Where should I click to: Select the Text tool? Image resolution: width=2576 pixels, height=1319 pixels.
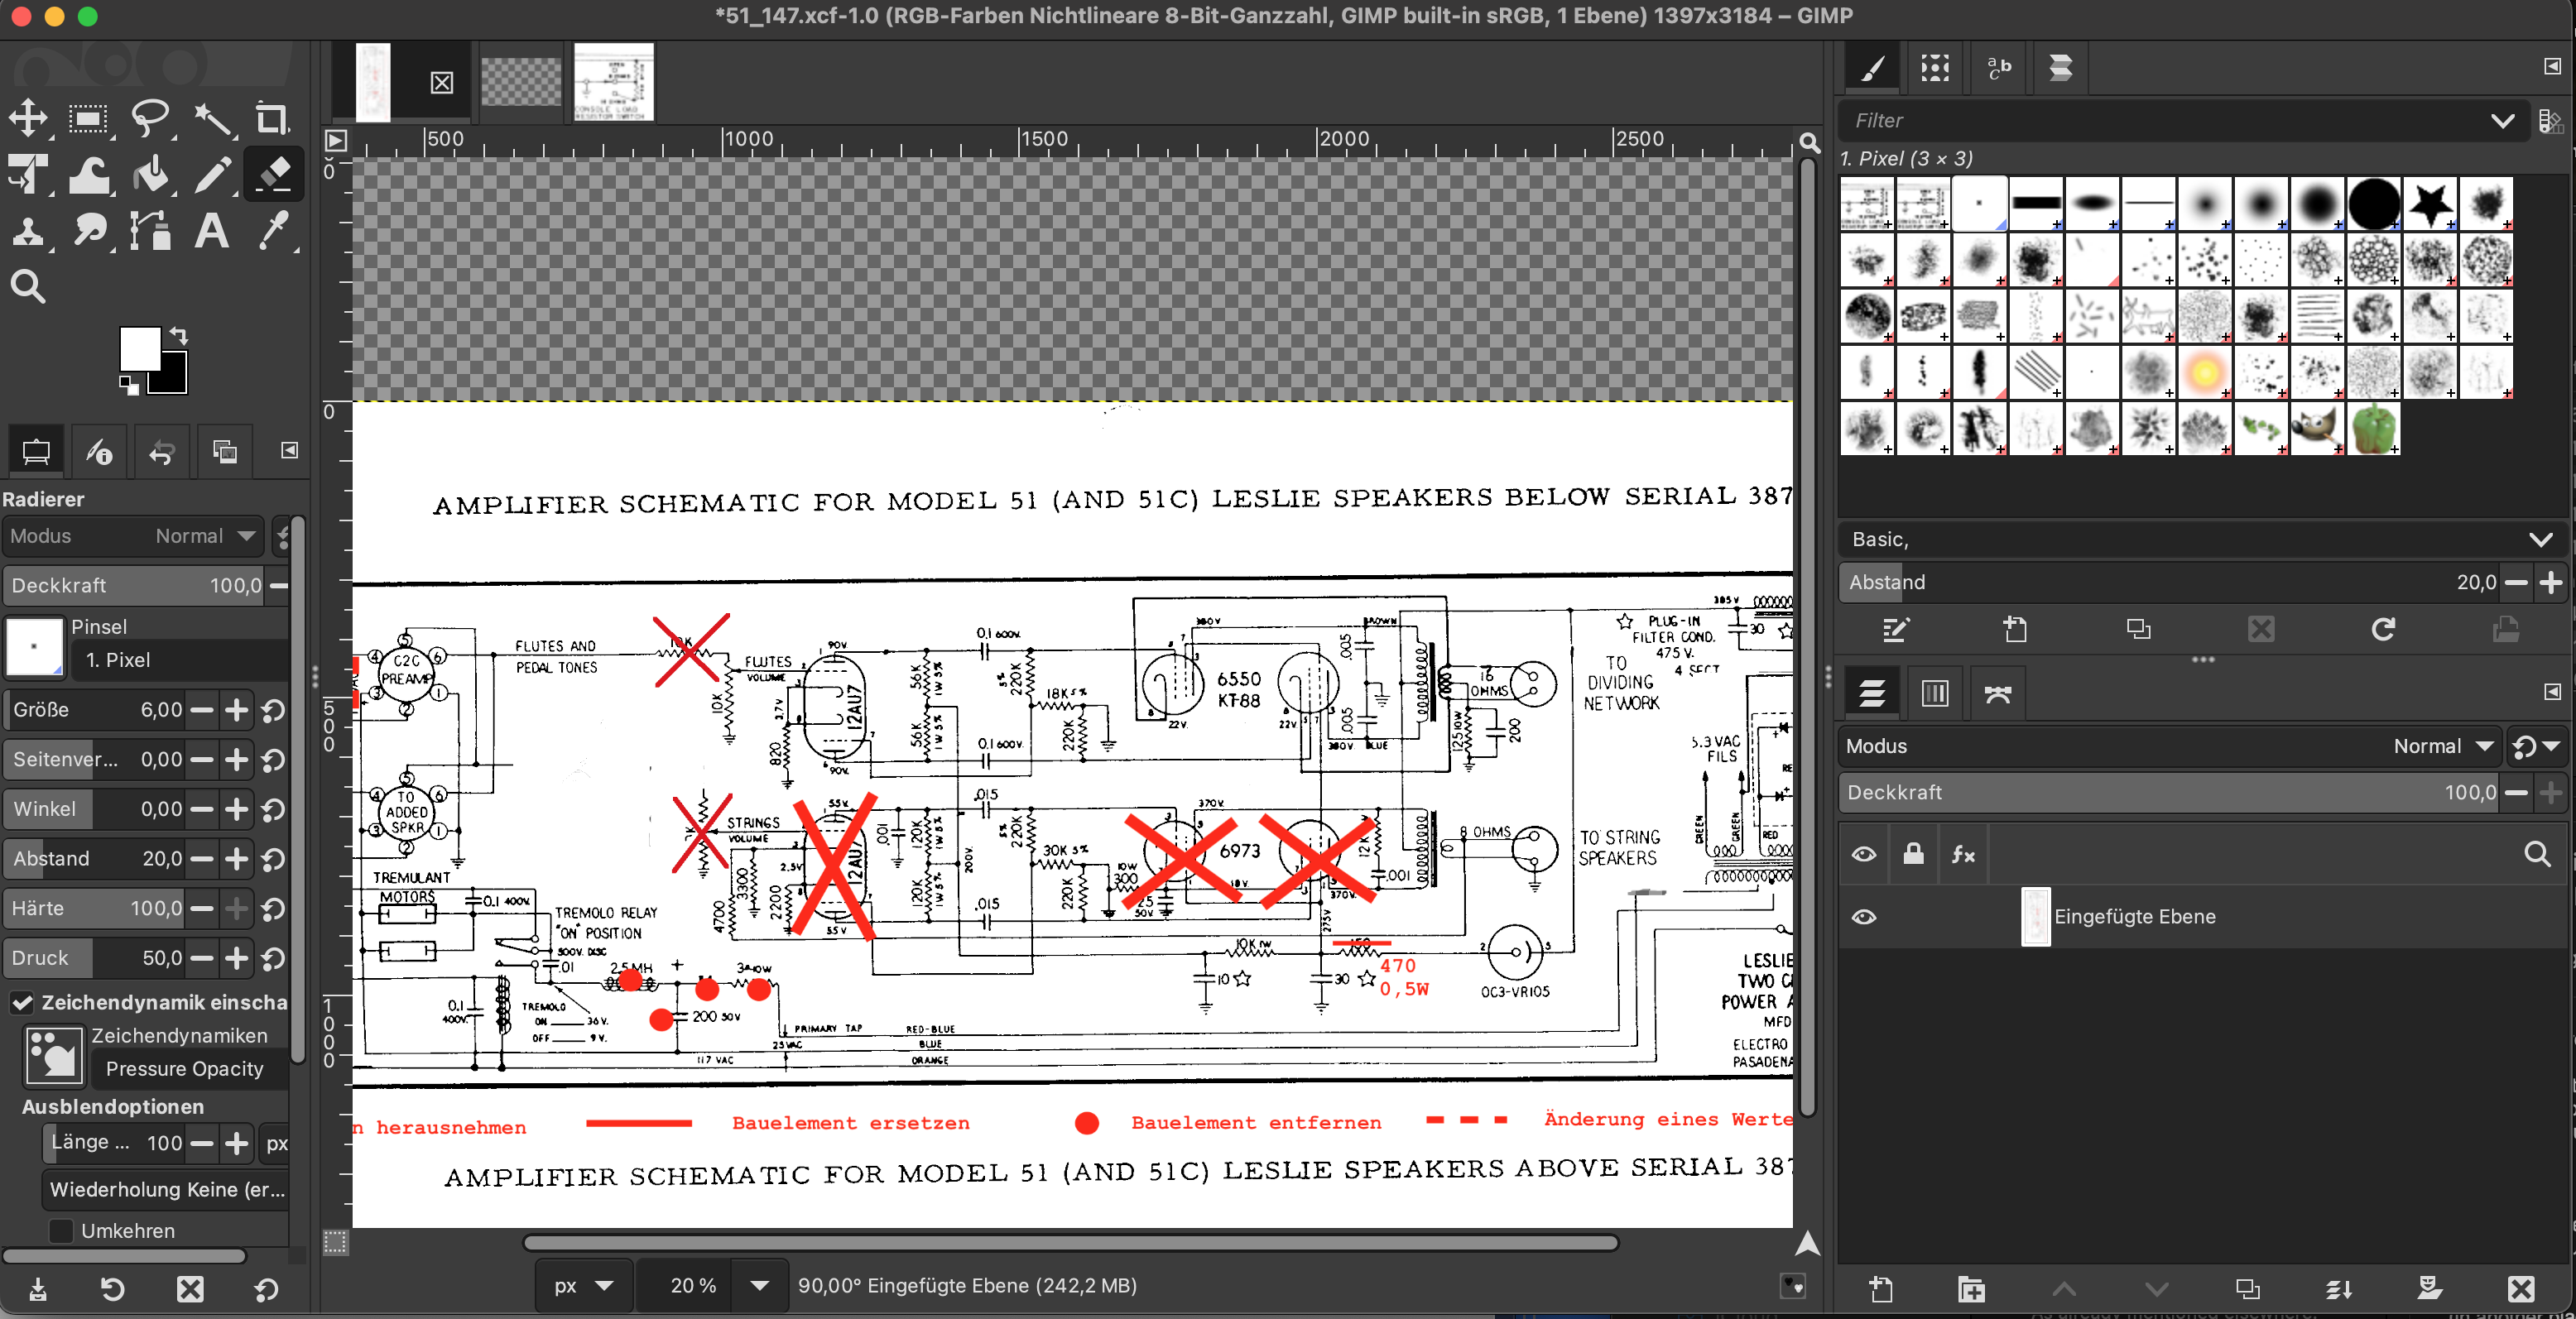[x=212, y=230]
